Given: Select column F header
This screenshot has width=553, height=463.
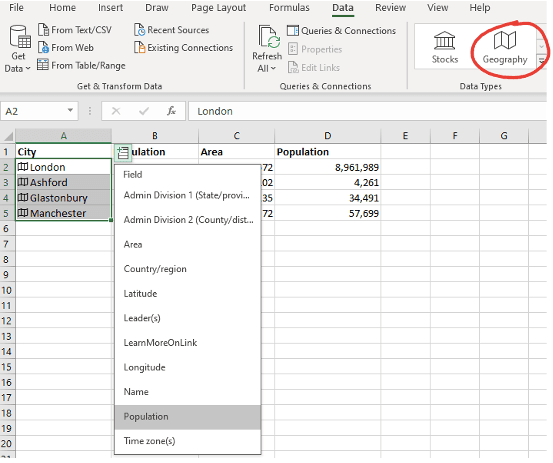Looking at the screenshot, I should tap(455, 136).
